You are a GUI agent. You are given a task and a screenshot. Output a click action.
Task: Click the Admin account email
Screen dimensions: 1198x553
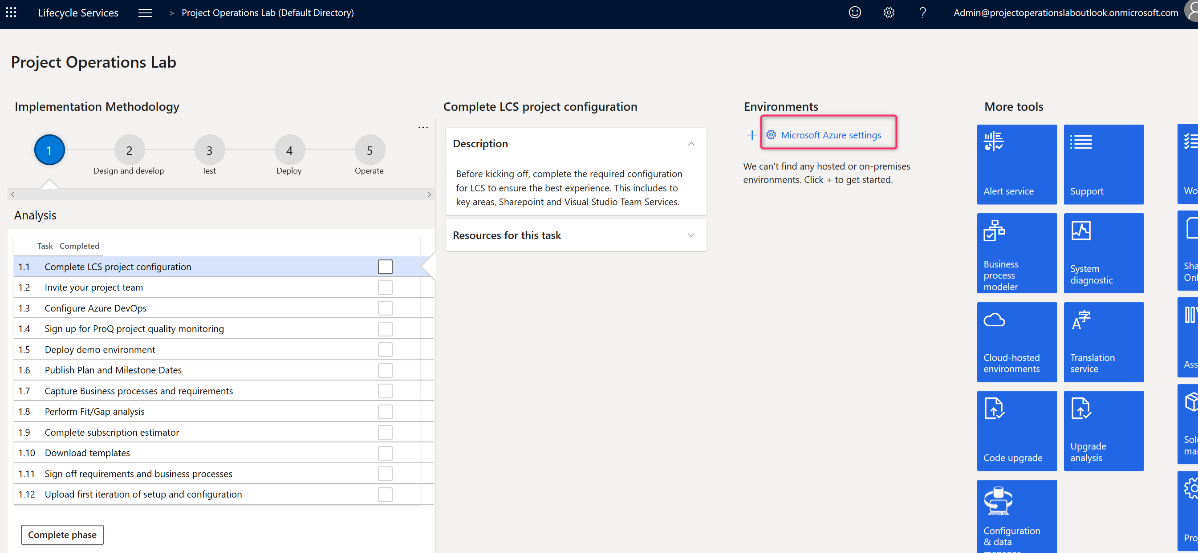coord(1066,13)
